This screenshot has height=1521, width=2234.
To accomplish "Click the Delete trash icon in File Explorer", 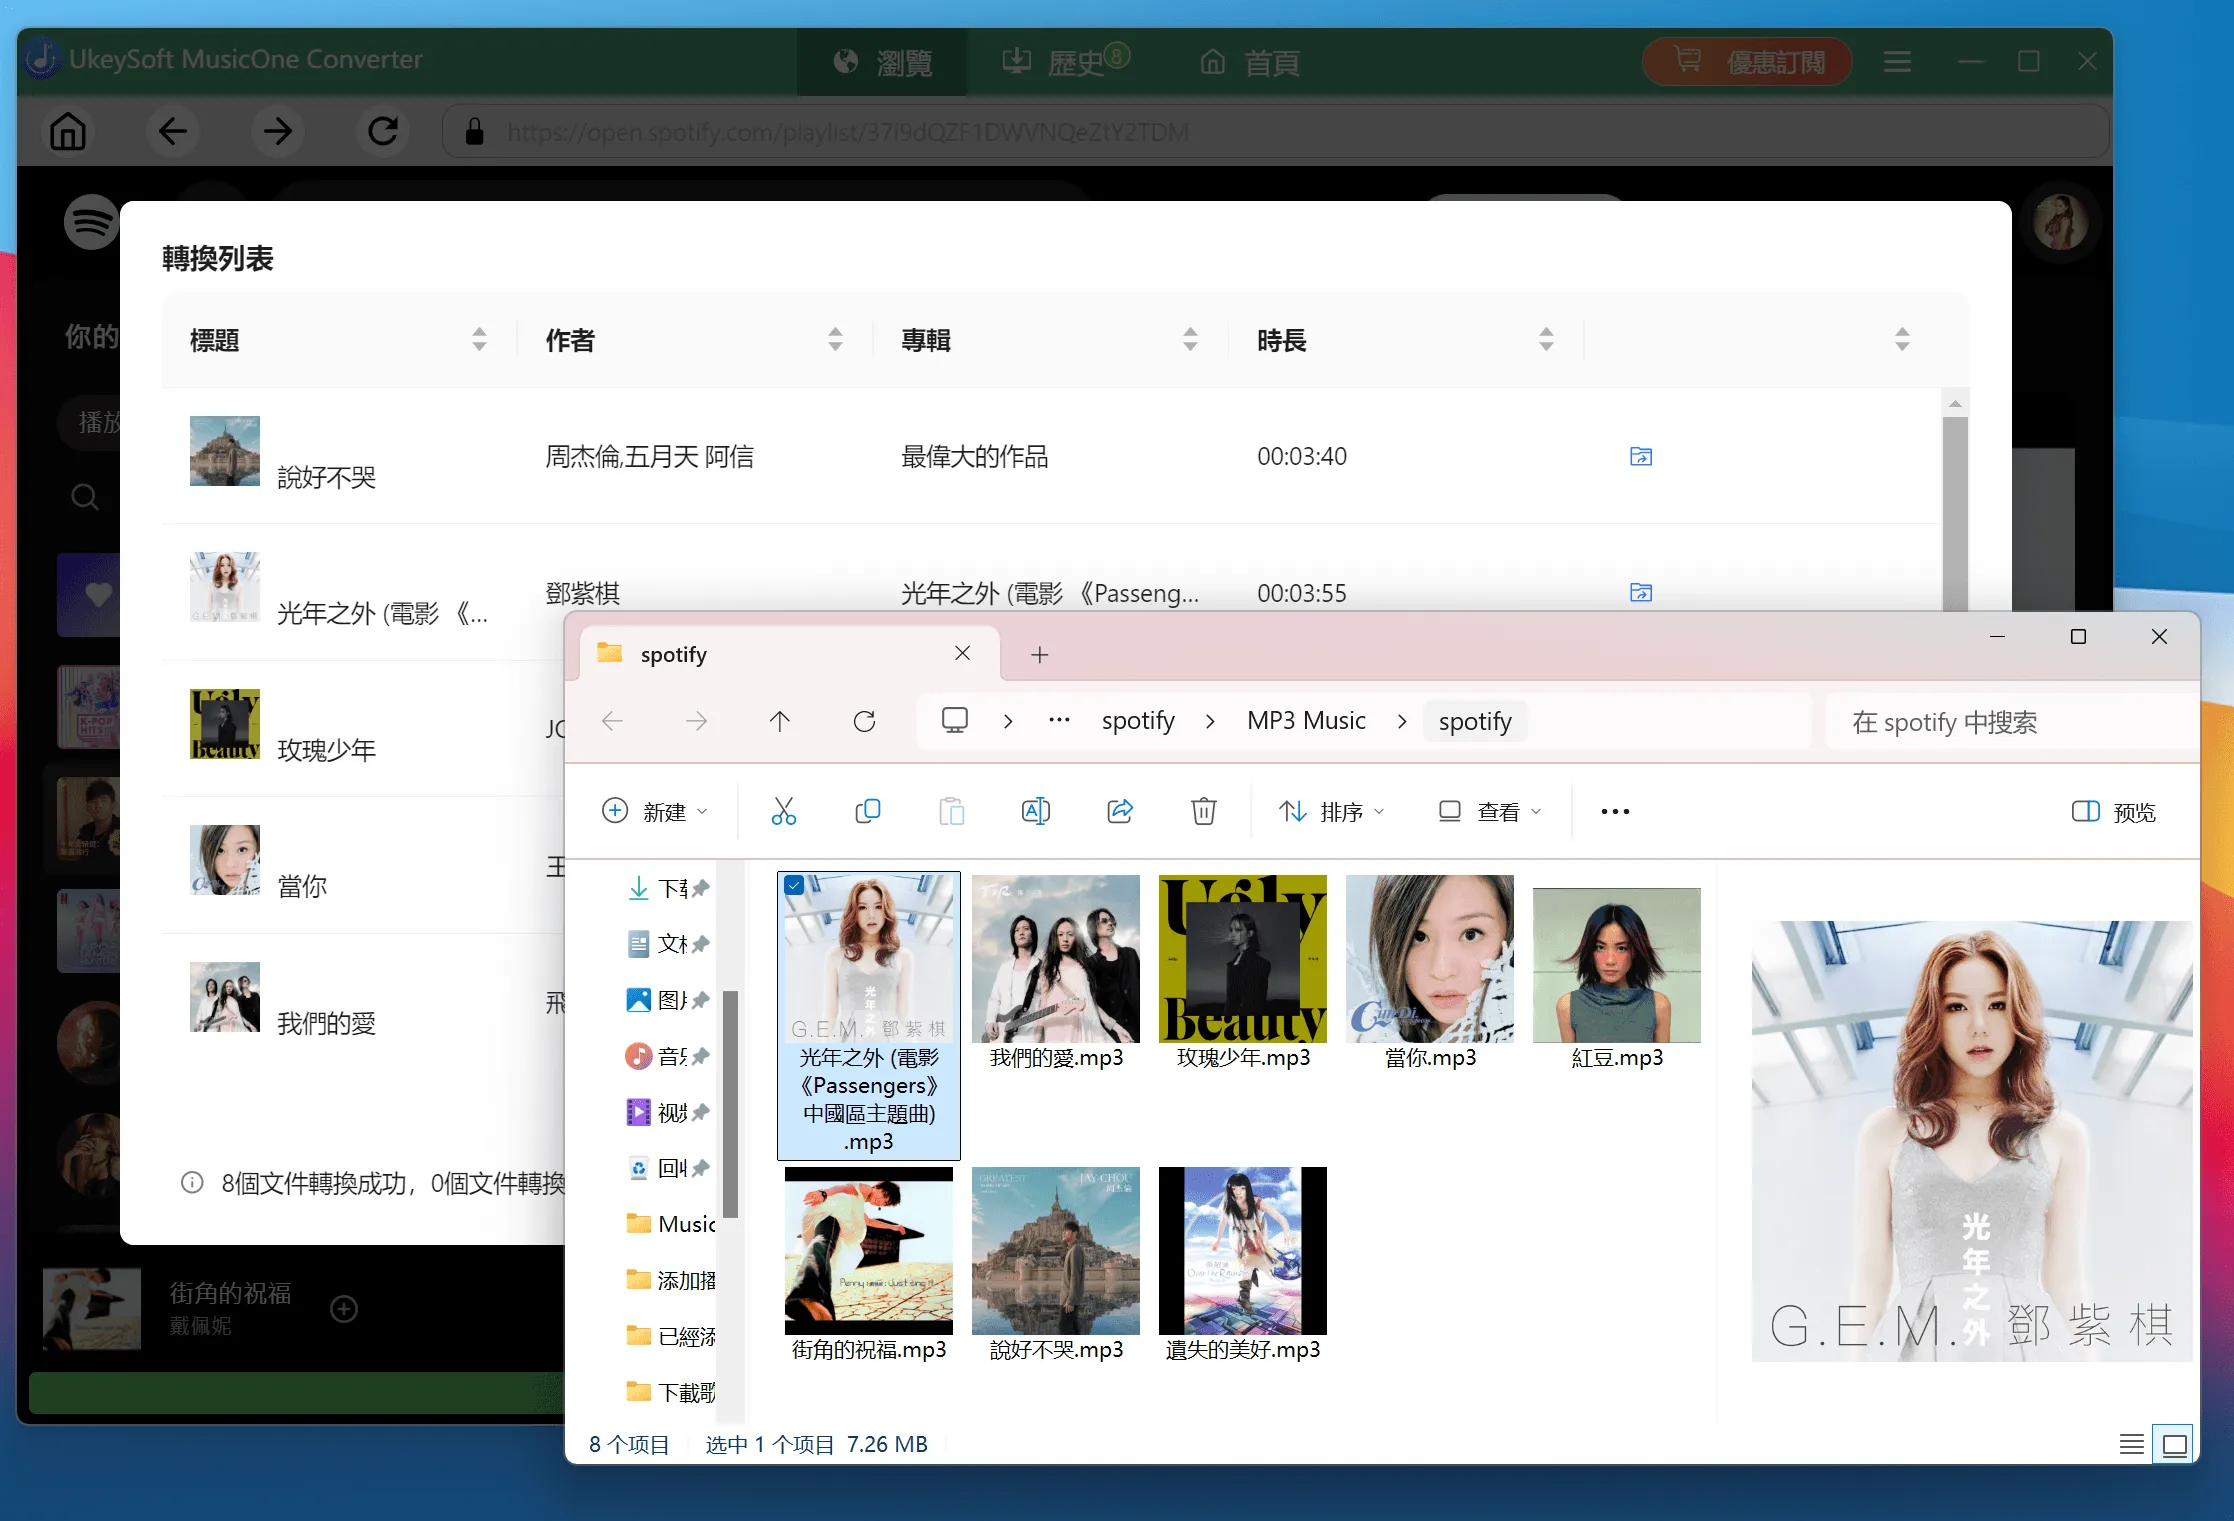I will tap(1204, 811).
